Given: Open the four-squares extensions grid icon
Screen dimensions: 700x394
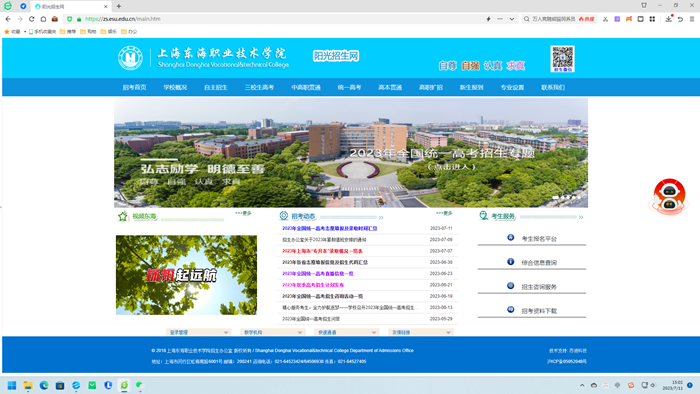Looking at the screenshot, I should pos(652,19).
